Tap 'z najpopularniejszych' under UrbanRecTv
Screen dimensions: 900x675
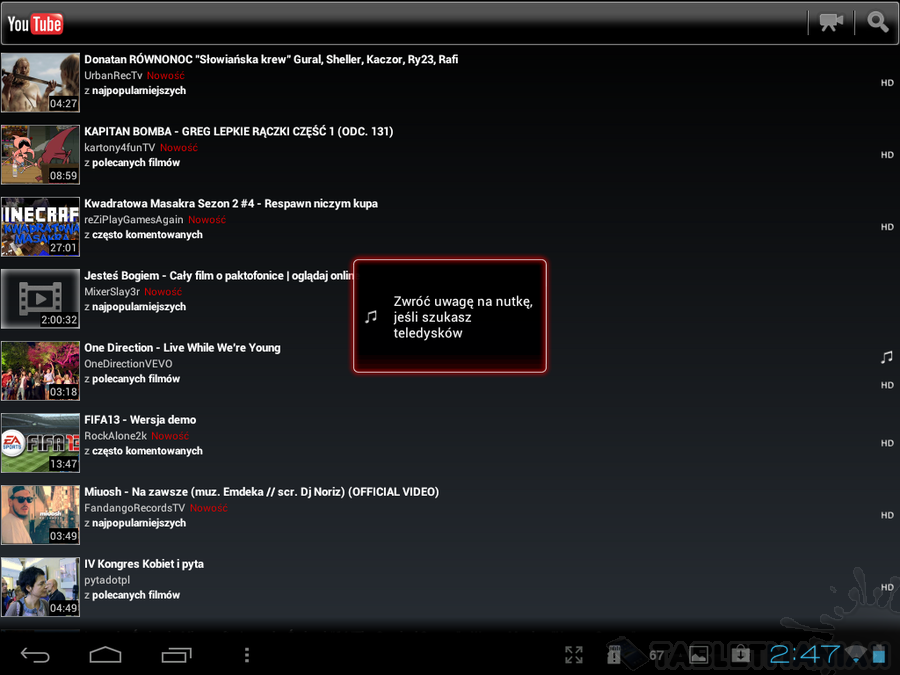point(135,91)
